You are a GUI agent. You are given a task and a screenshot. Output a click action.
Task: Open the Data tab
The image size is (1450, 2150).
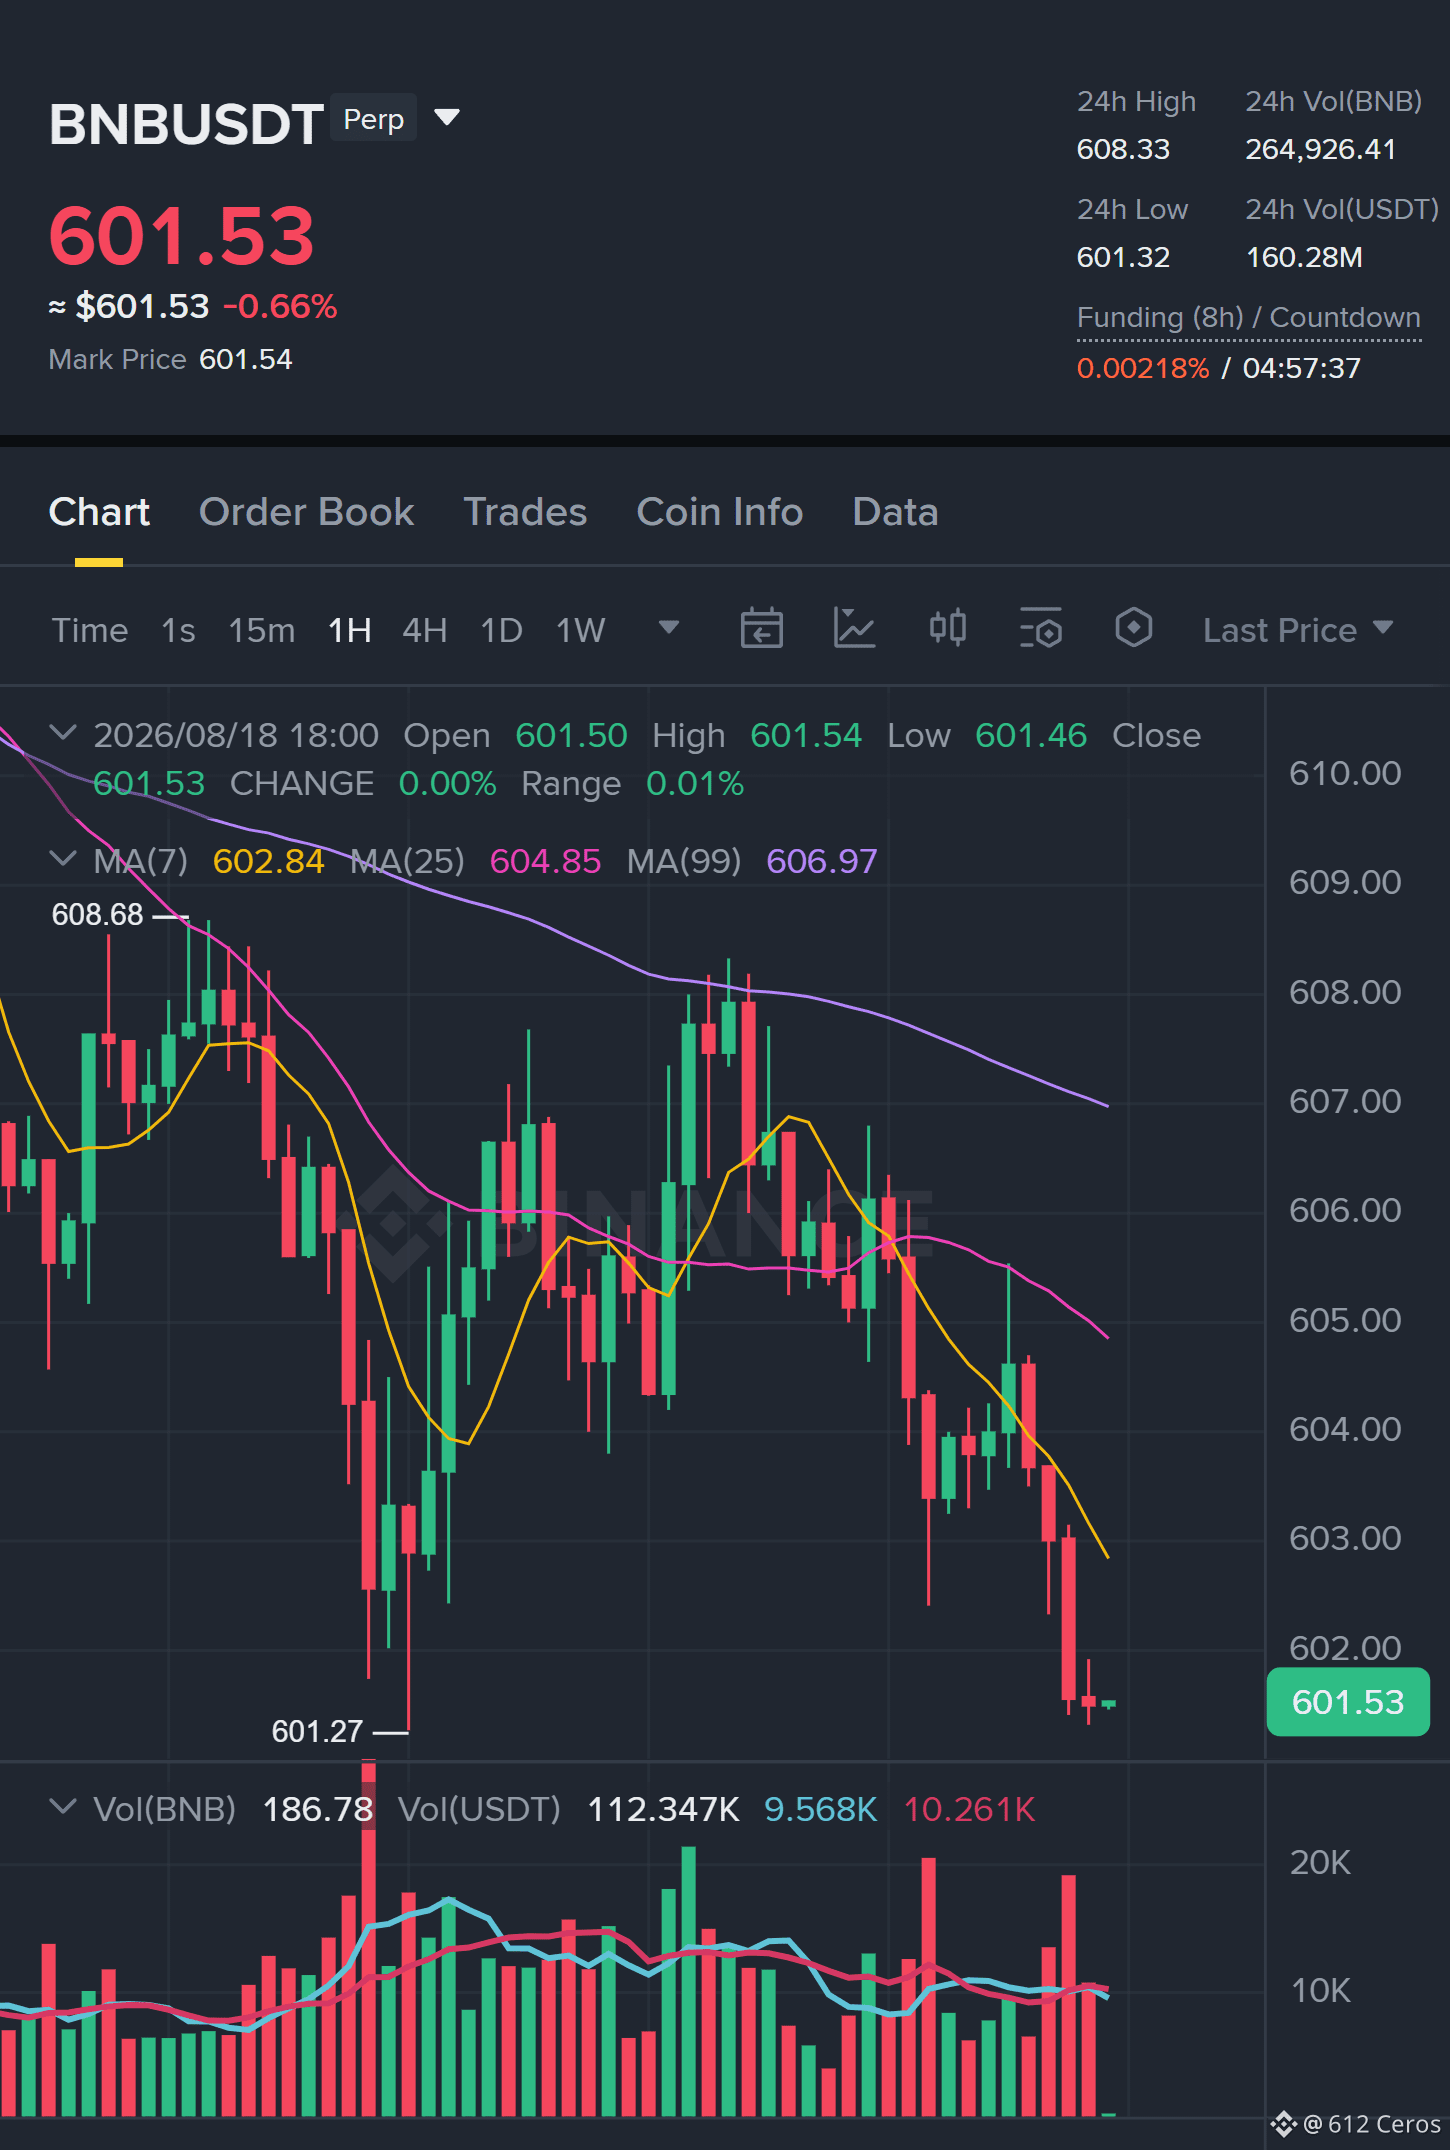(x=895, y=512)
